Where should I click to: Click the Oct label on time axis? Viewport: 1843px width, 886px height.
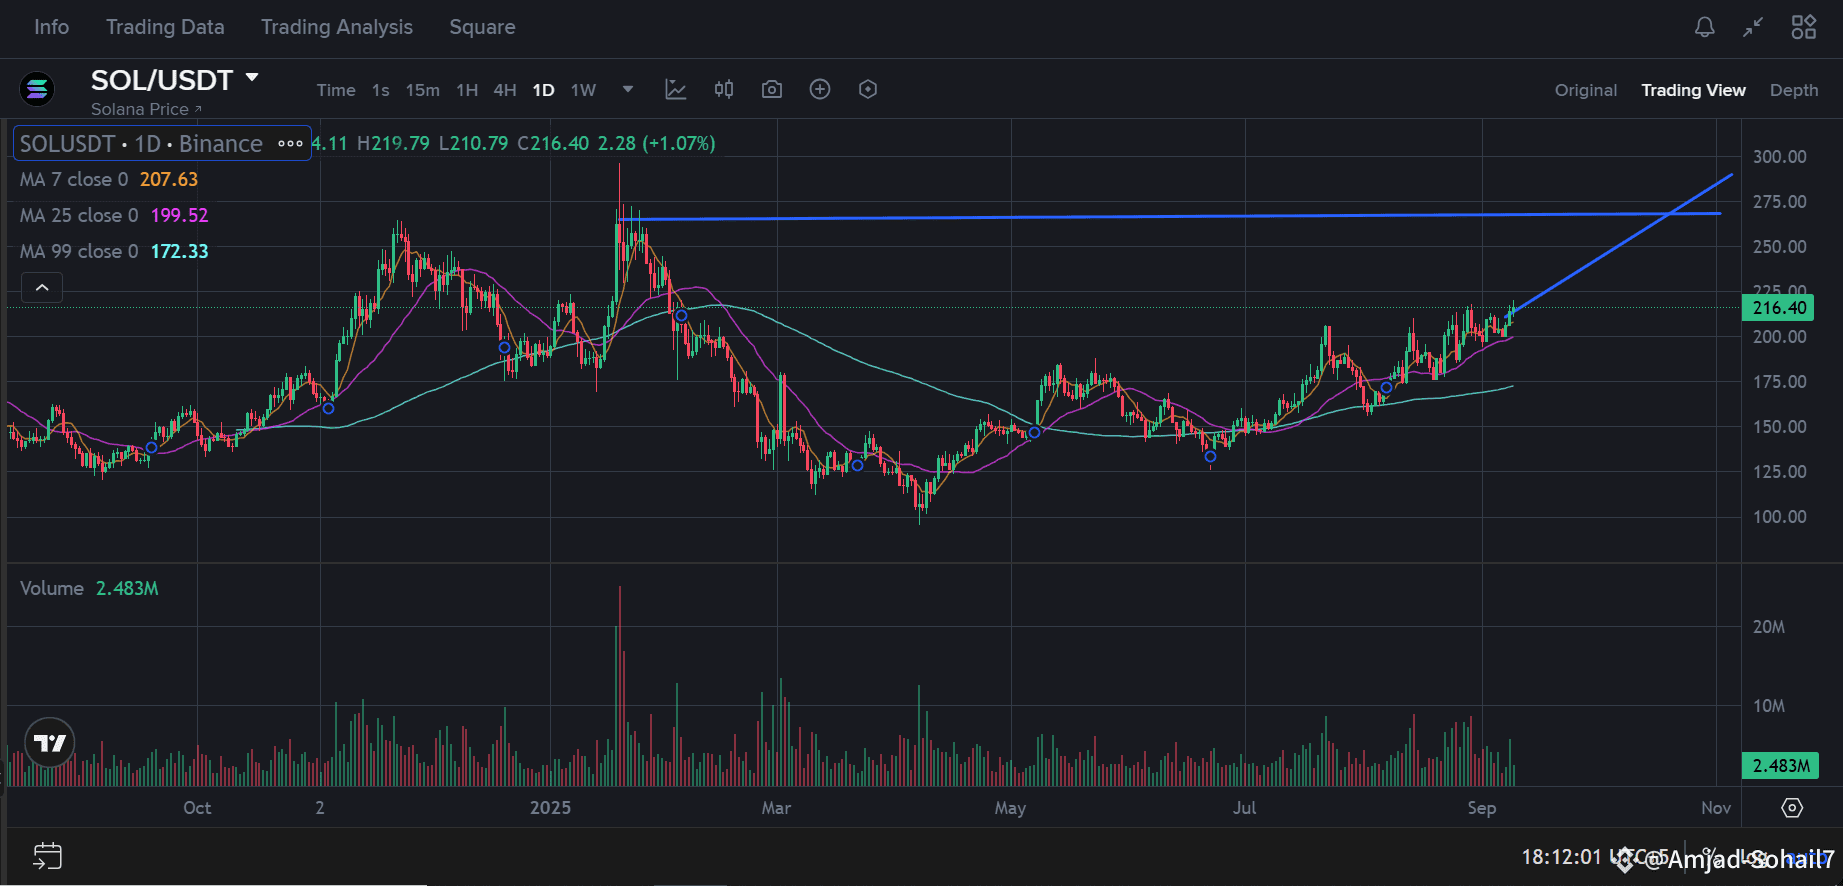[x=197, y=808]
